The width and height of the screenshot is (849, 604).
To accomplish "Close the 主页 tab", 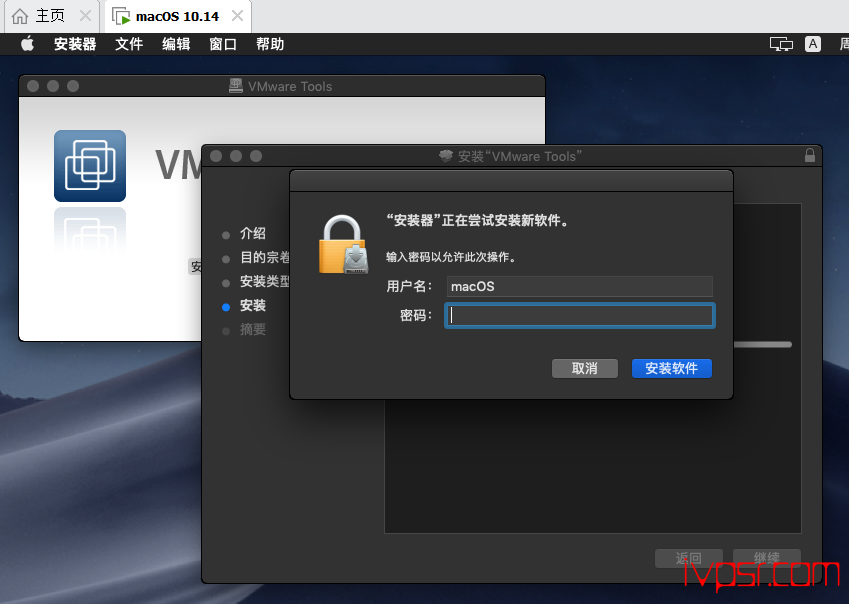I will (x=85, y=16).
